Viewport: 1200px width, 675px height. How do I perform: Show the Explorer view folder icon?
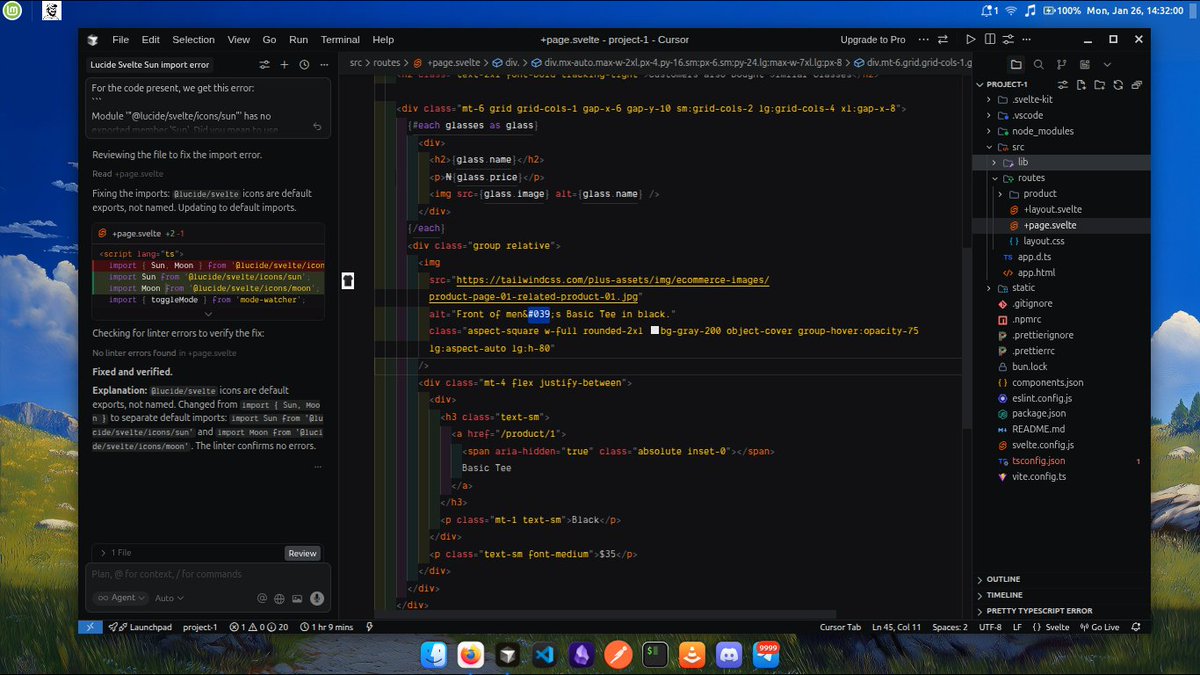tap(1016, 64)
